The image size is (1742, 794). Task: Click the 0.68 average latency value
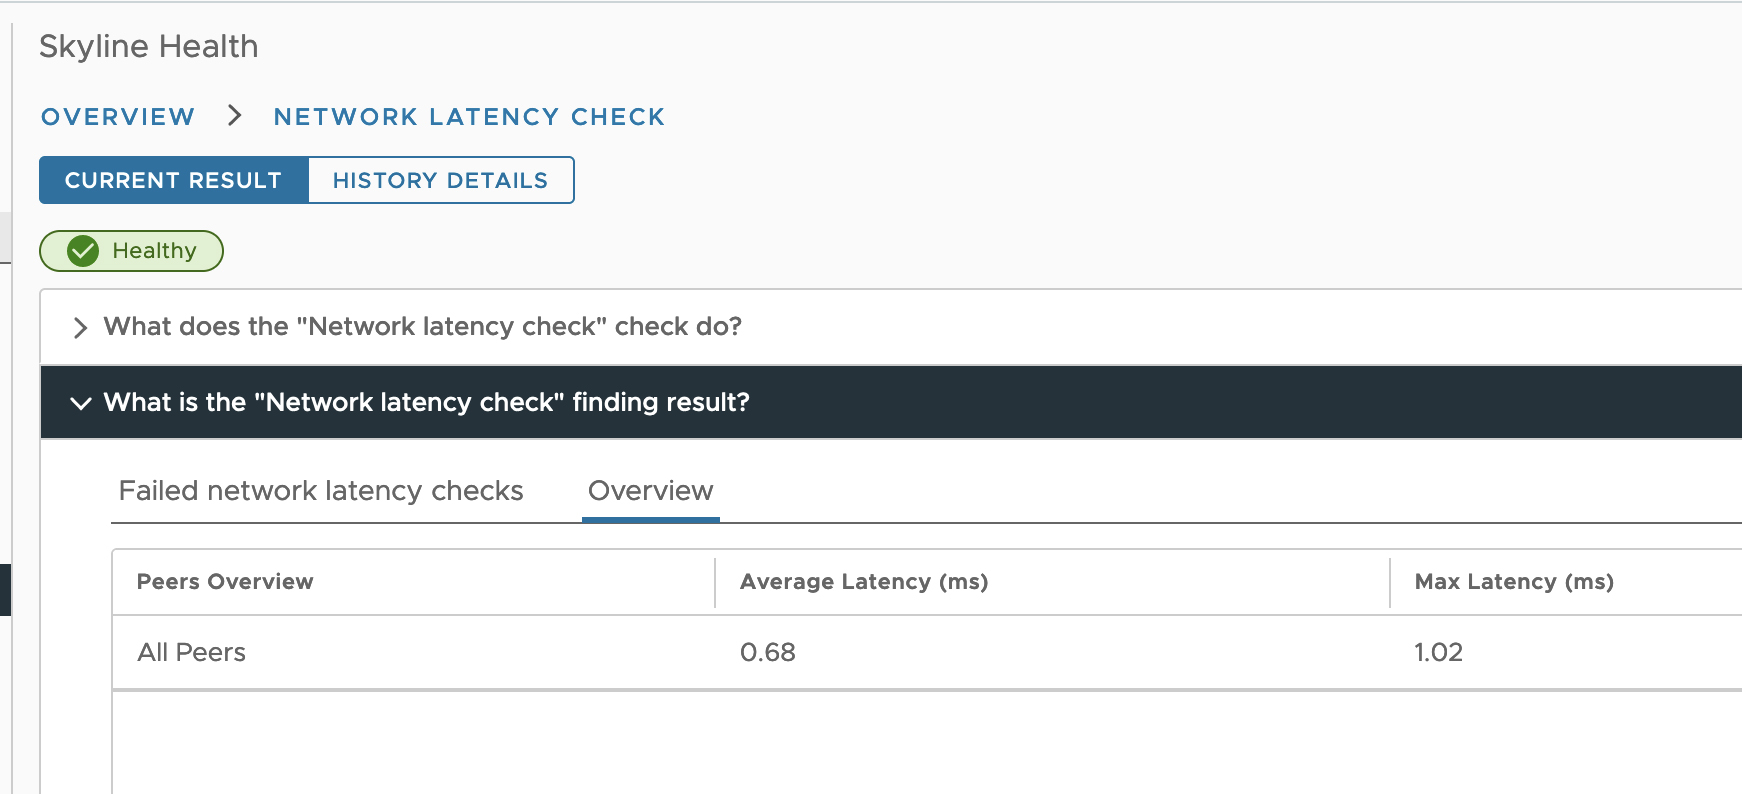point(767,652)
